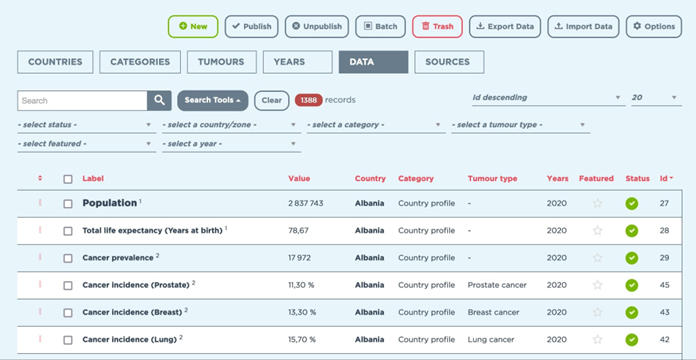Click the Publish button
The image size is (696, 360).
[252, 27]
